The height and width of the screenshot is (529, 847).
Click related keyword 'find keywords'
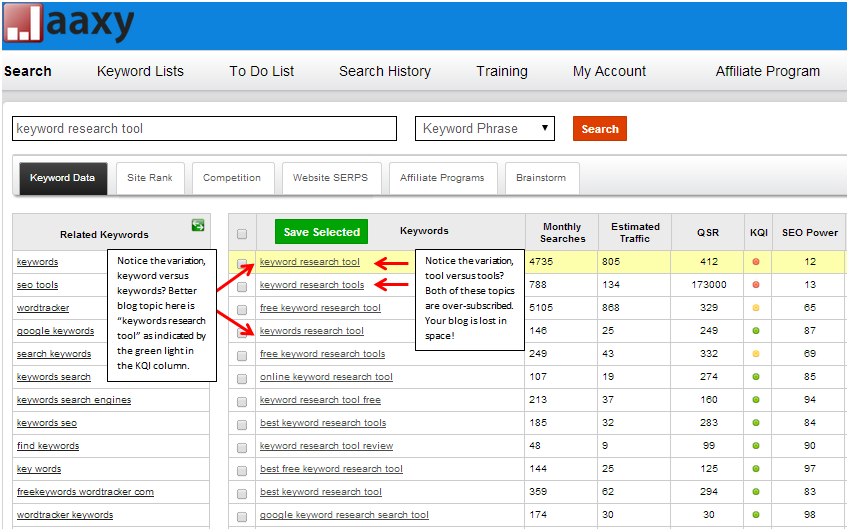click(48, 446)
